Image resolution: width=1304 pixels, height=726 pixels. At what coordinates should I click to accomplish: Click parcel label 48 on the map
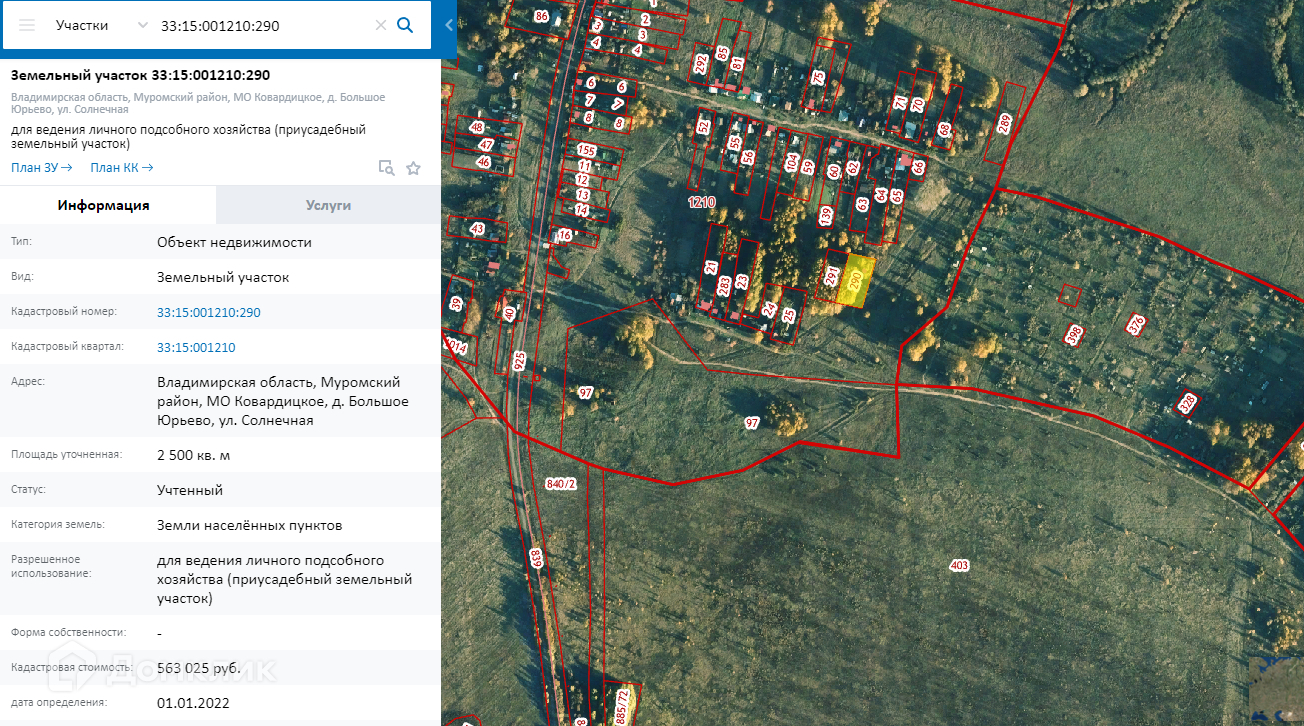pyautogui.click(x=477, y=128)
